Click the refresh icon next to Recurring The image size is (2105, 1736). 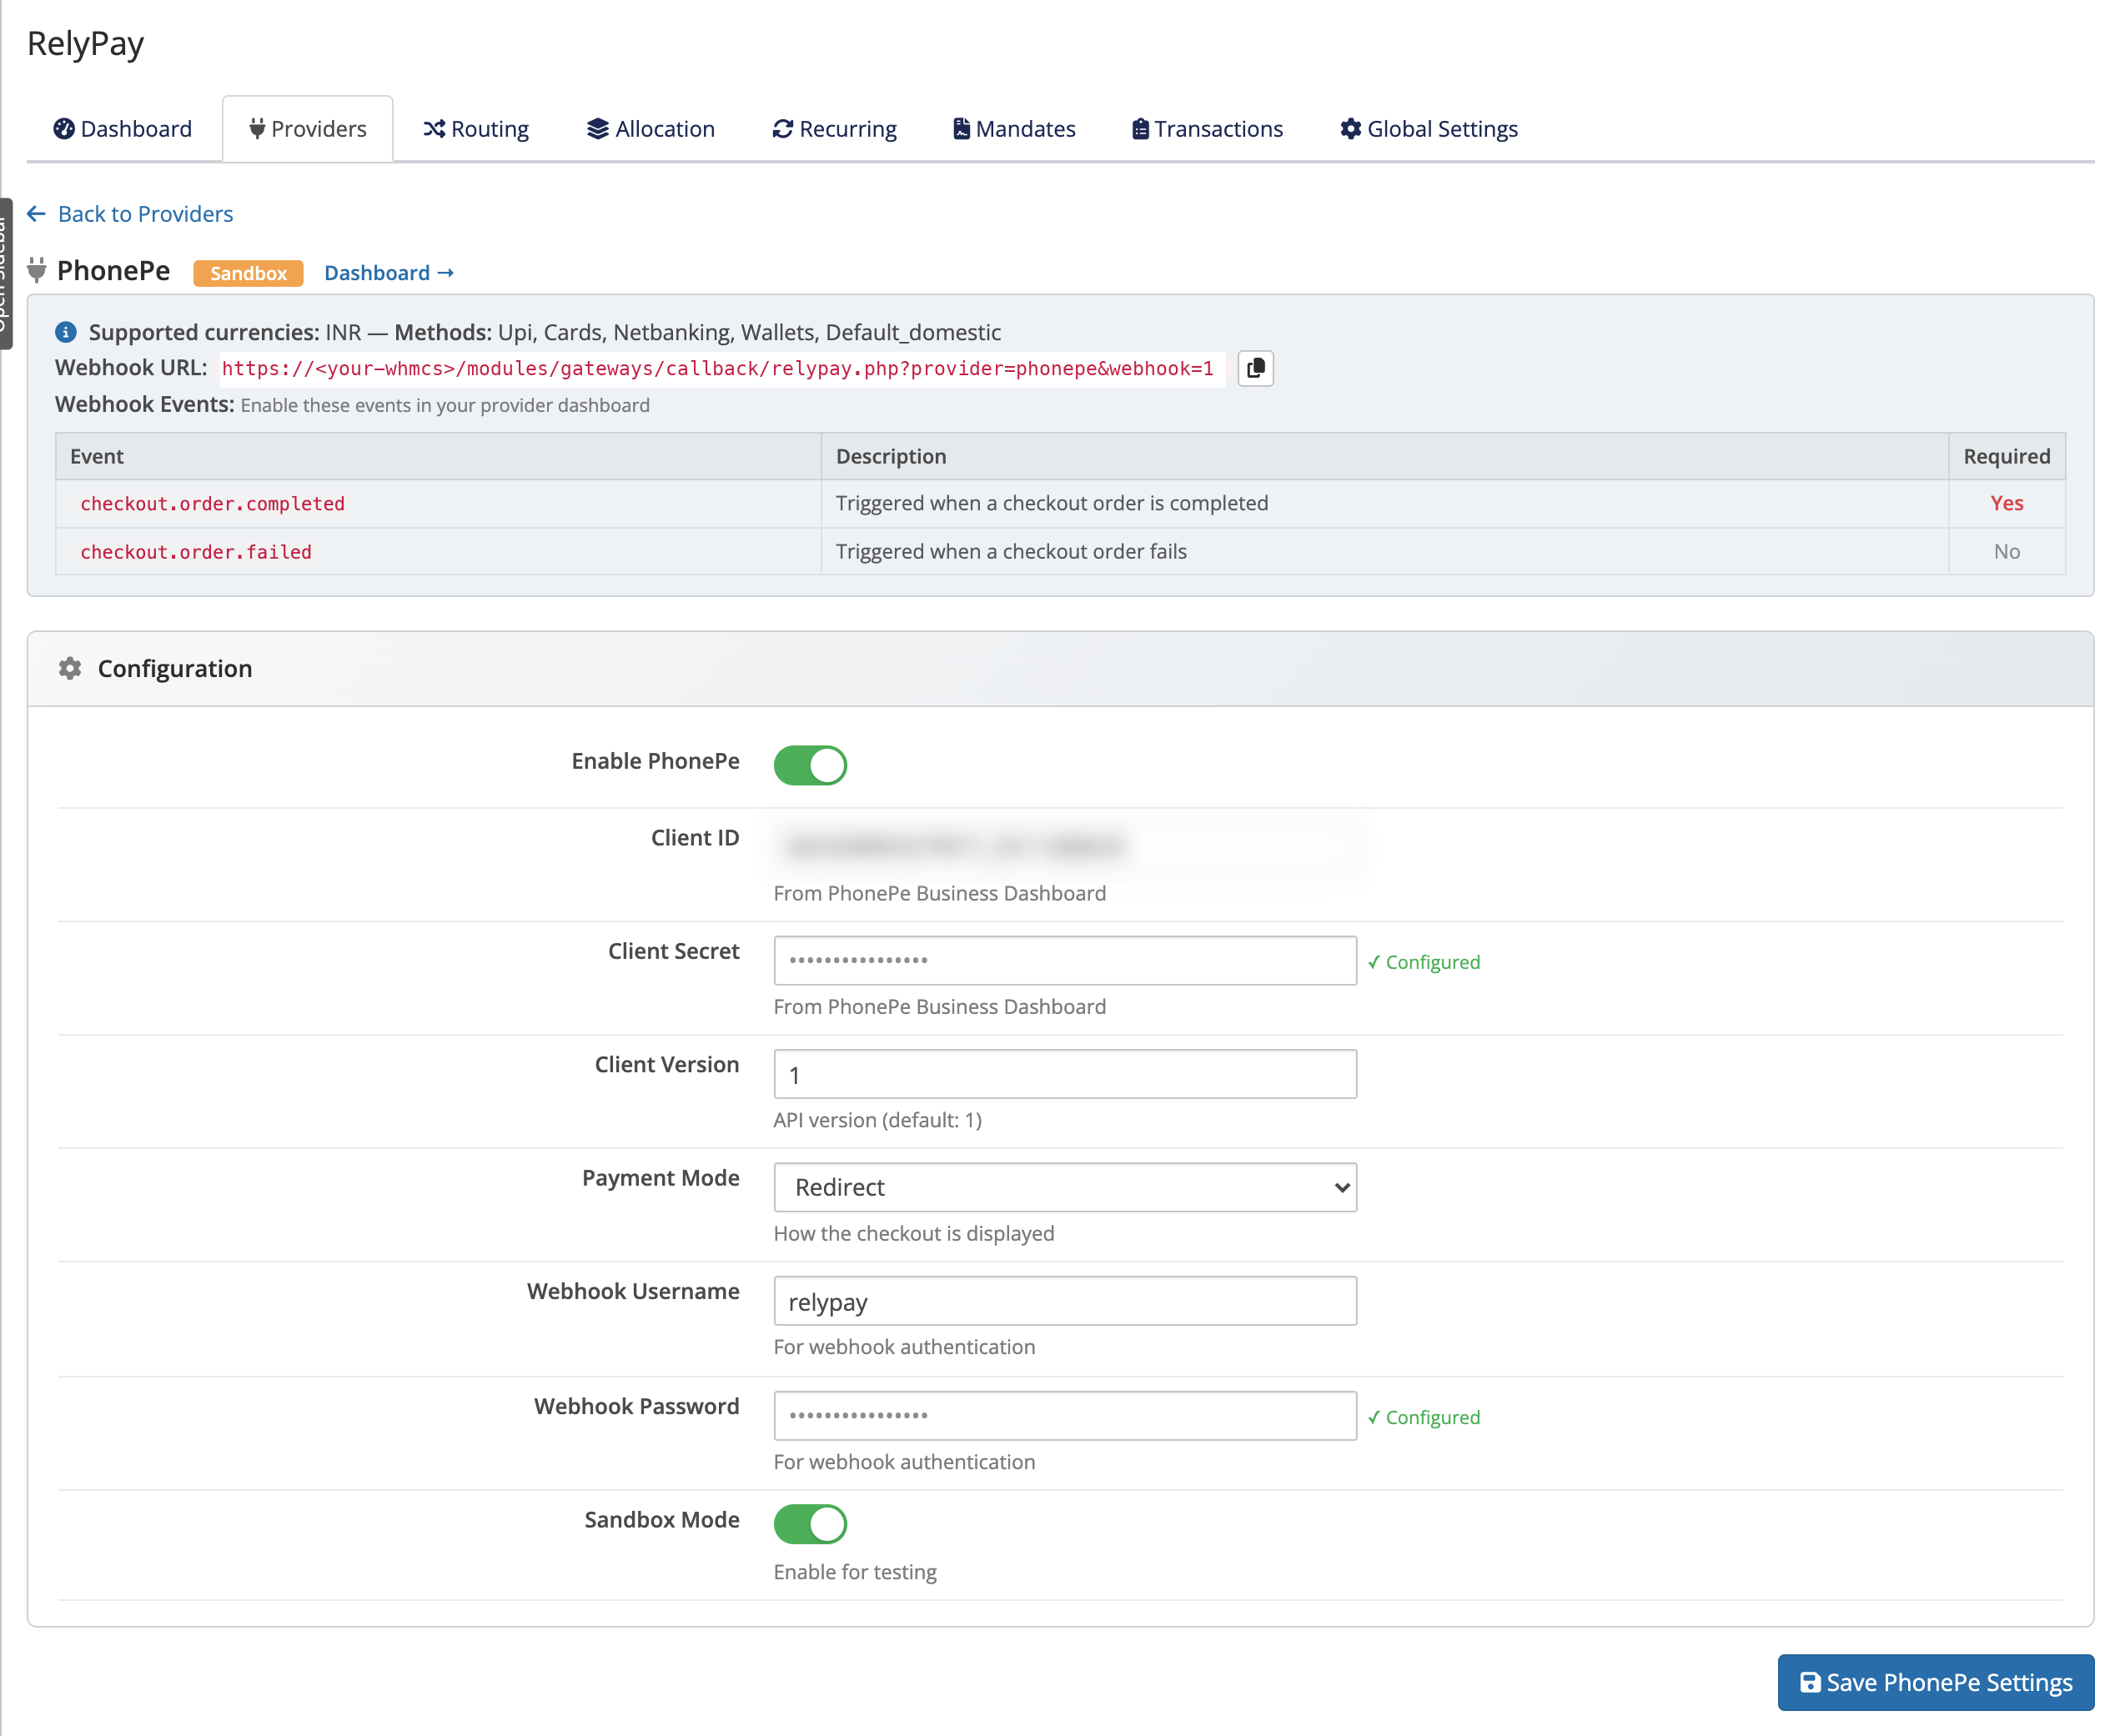click(x=783, y=129)
